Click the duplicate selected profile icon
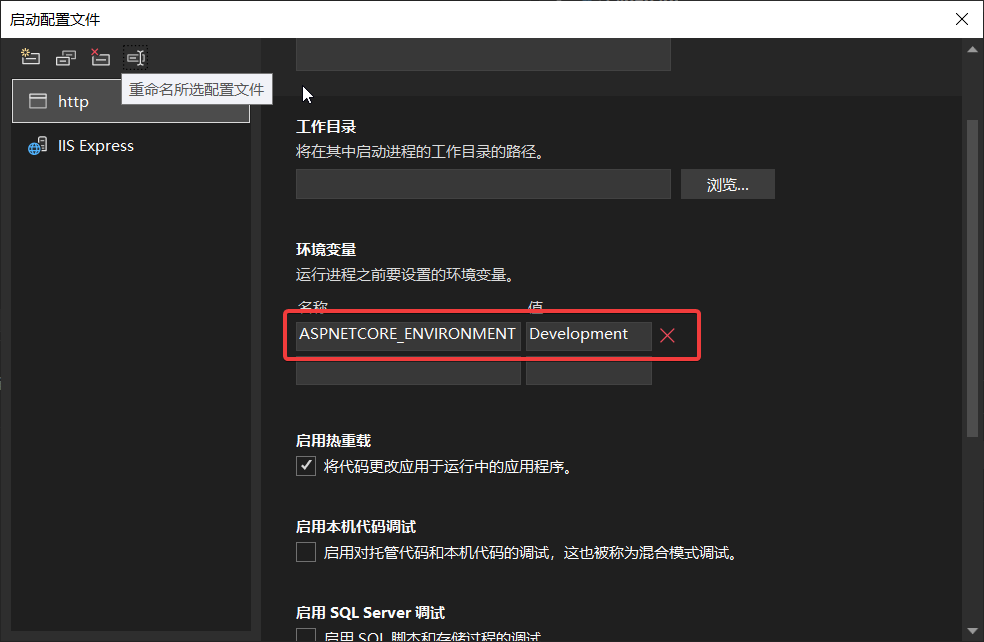The height and width of the screenshot is (642, 984). 66,57
